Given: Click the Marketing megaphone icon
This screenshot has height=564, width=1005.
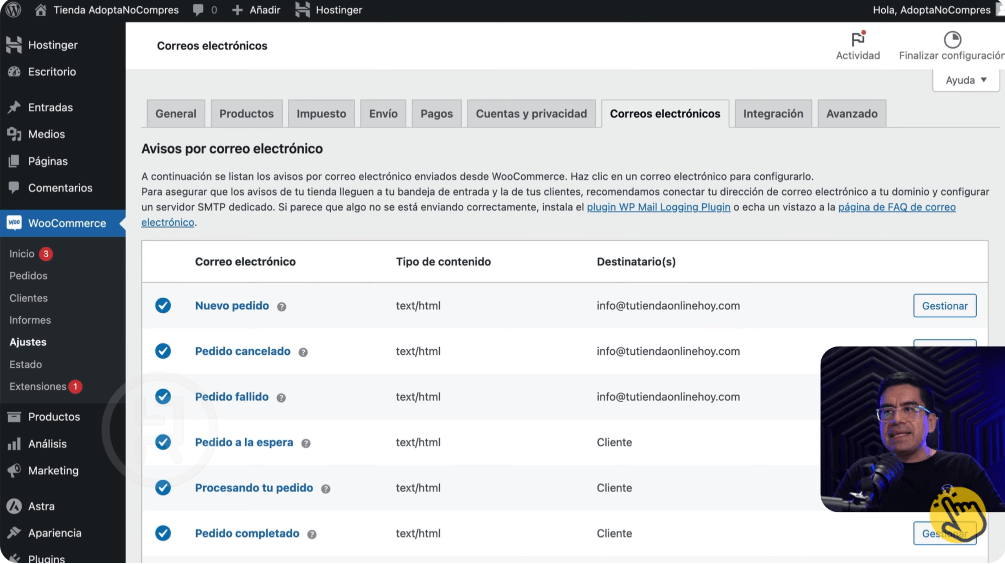Looking at the screenshot, I should tap(14, 470).
